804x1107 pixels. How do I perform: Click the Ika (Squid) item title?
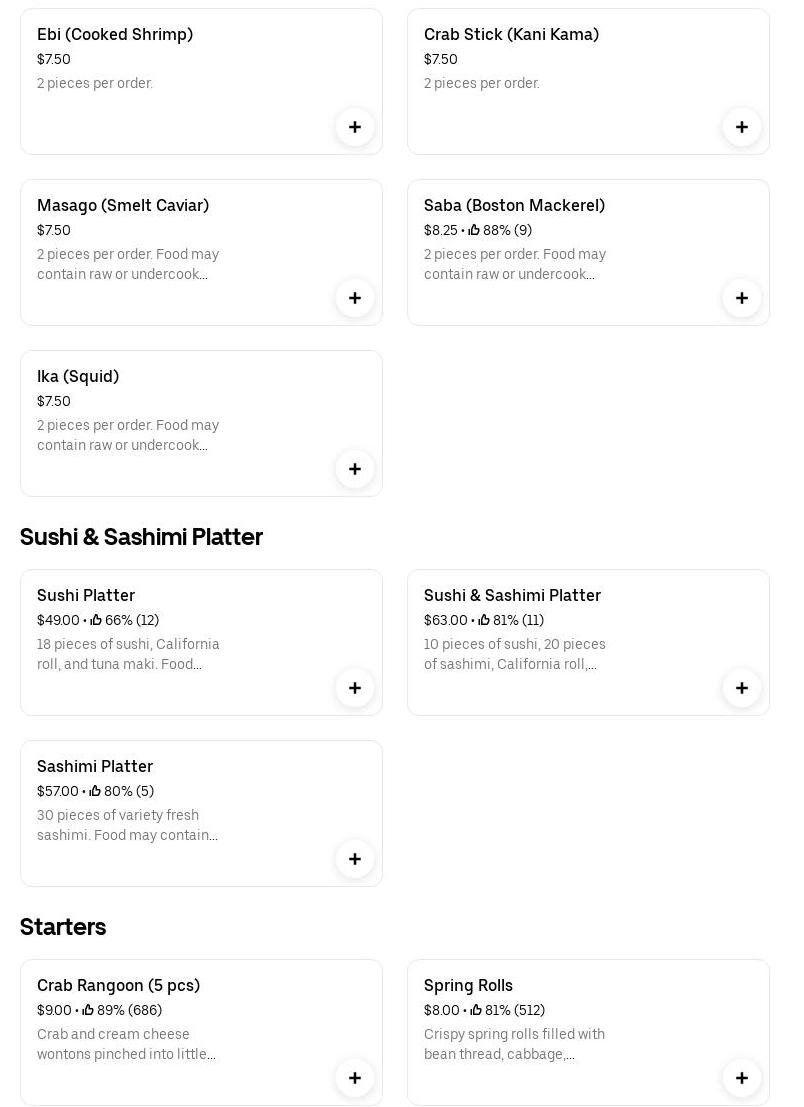coord(78,376)
